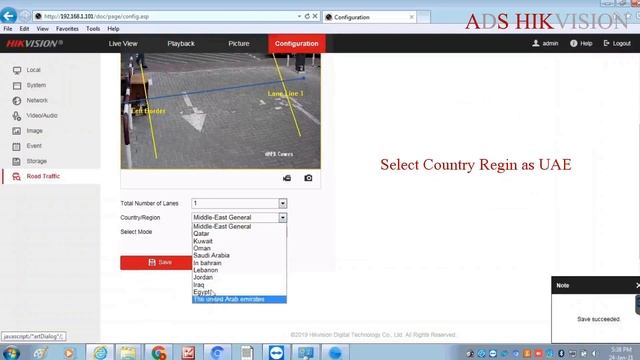Select Qatar from the country list

coord(239,233)
